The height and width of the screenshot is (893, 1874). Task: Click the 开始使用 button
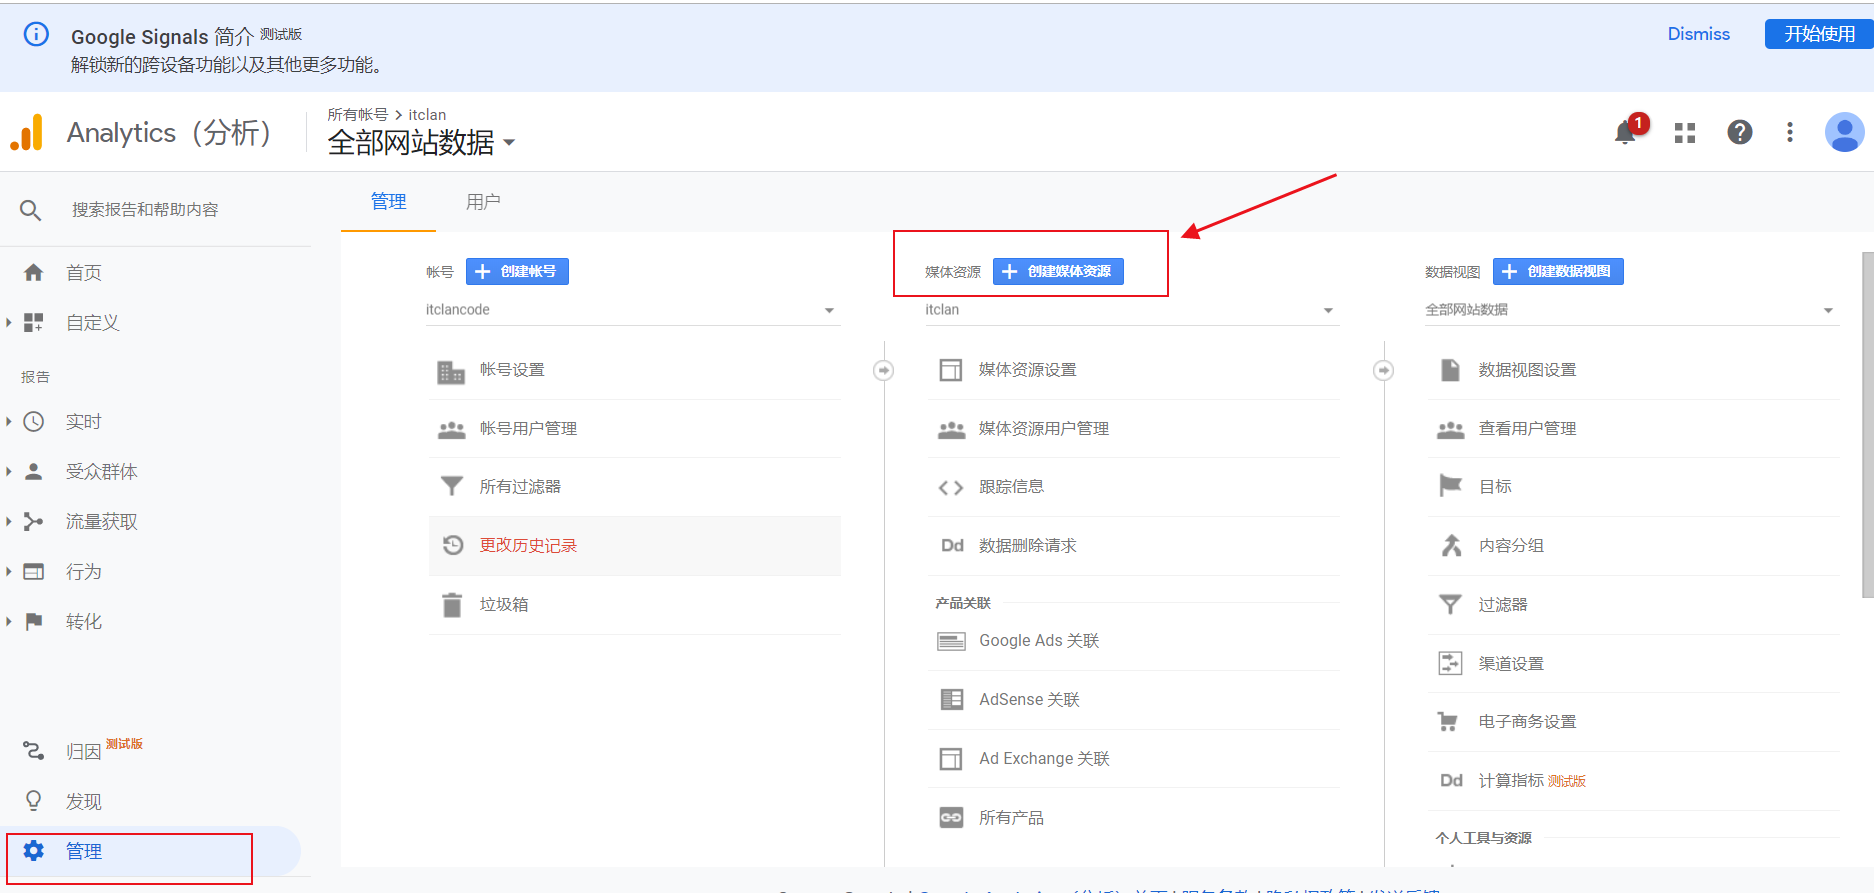1819,34
